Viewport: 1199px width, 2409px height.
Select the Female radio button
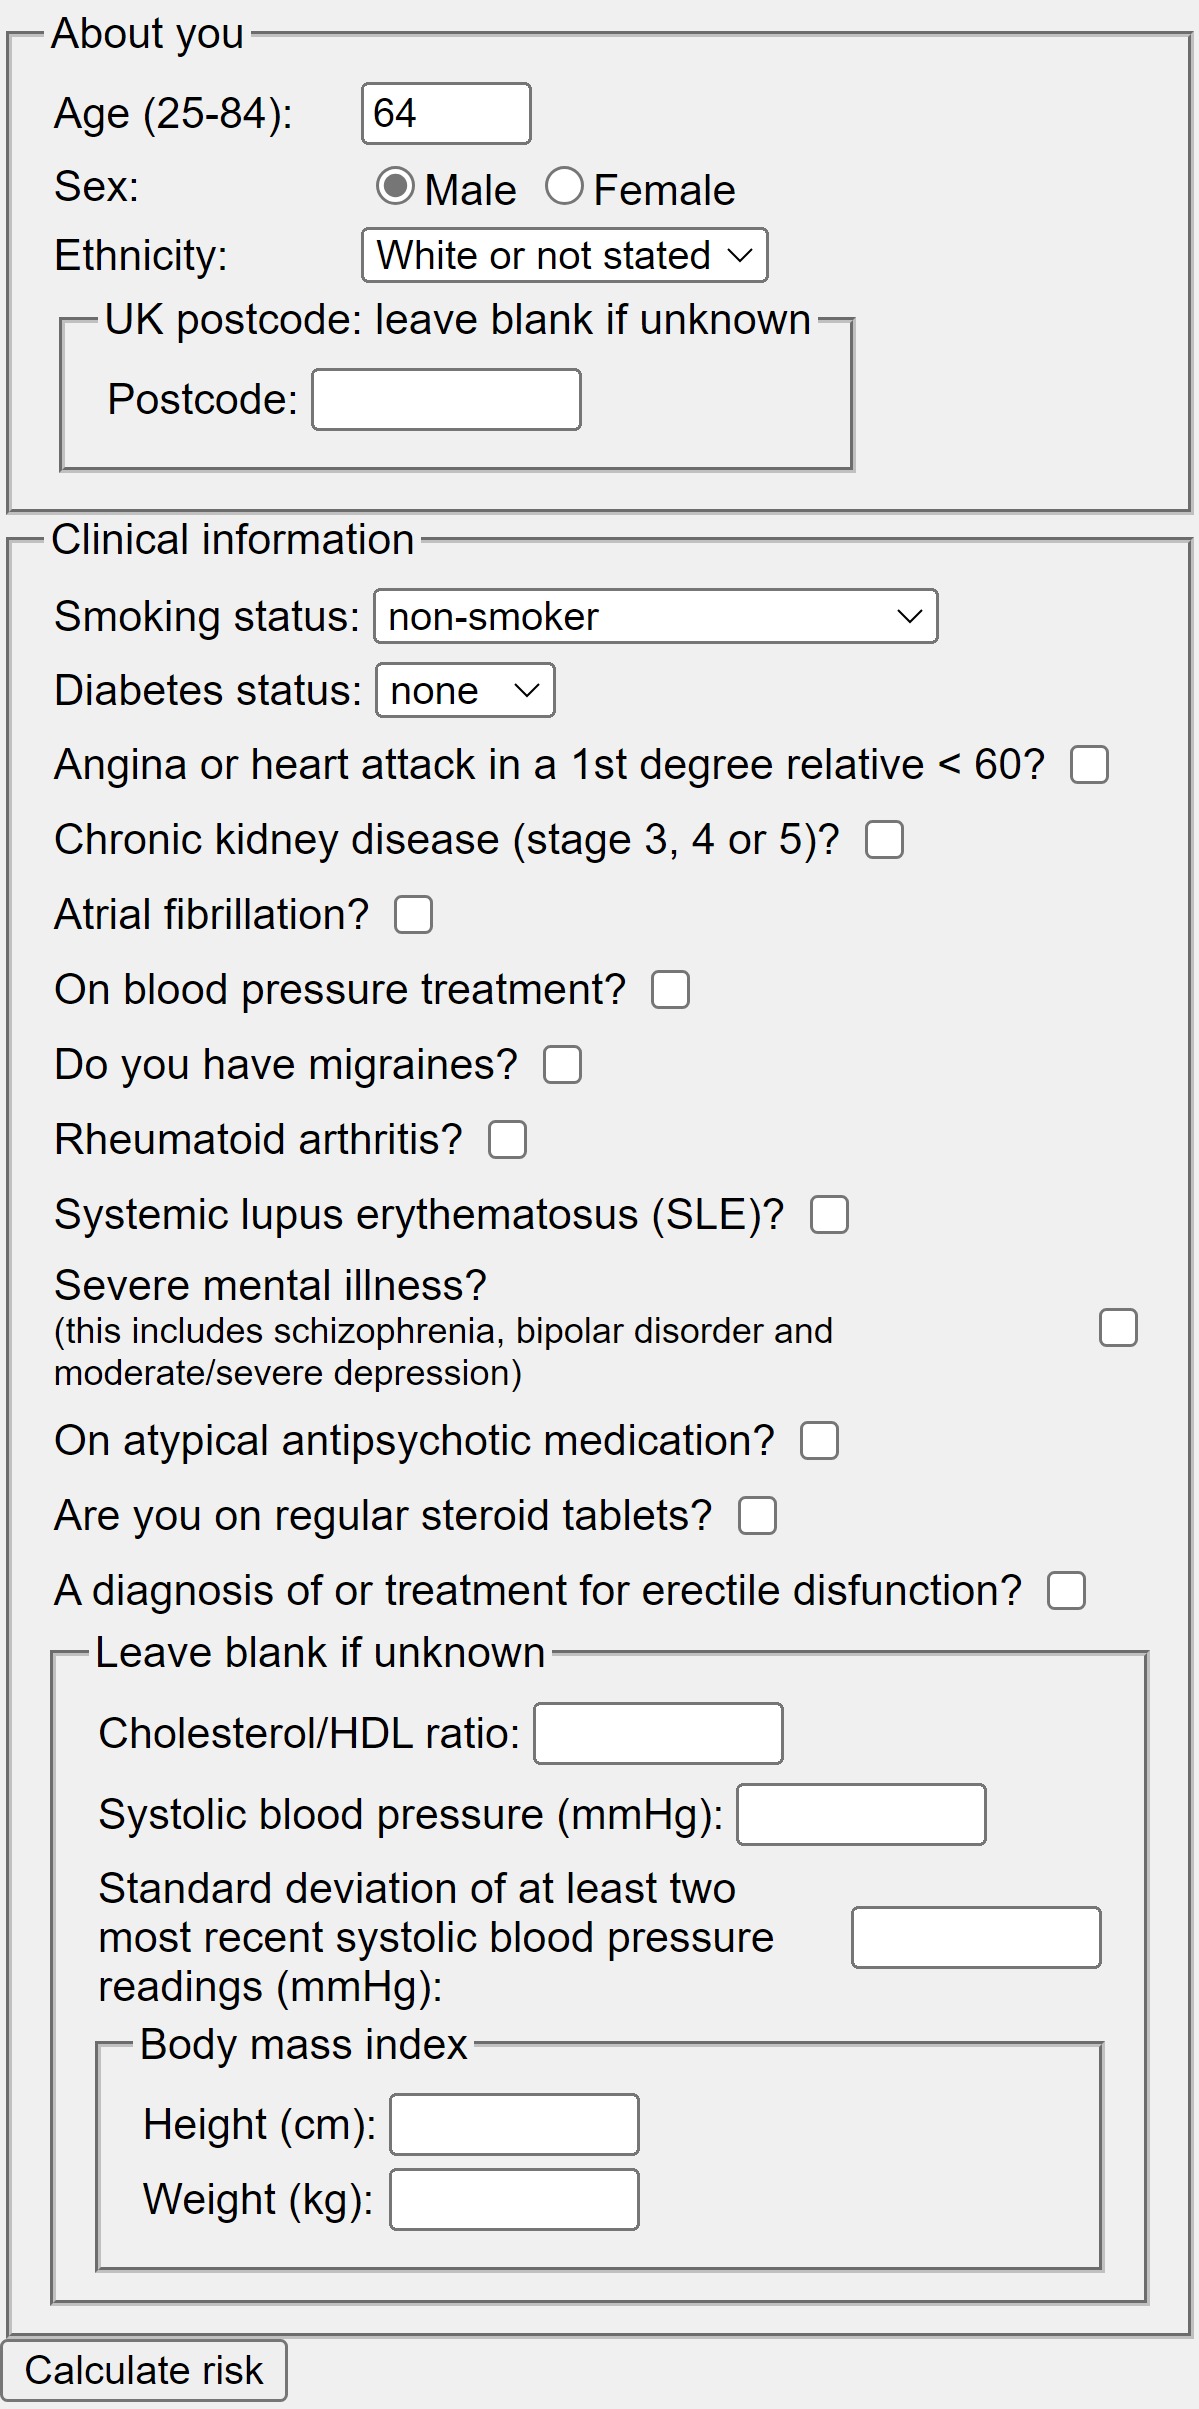click(564, 187)
